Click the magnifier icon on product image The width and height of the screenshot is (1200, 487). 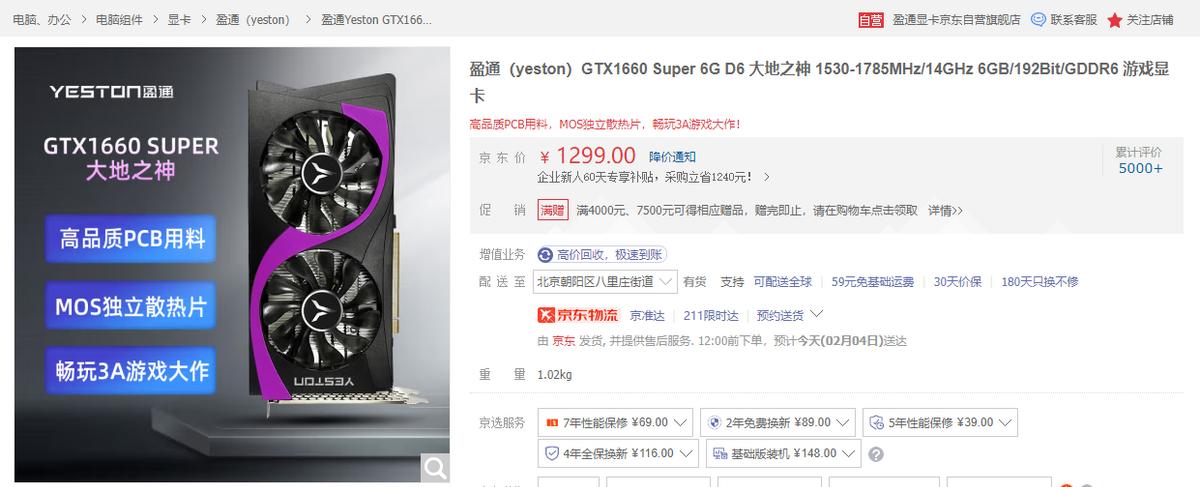click(x=435, y=467)
